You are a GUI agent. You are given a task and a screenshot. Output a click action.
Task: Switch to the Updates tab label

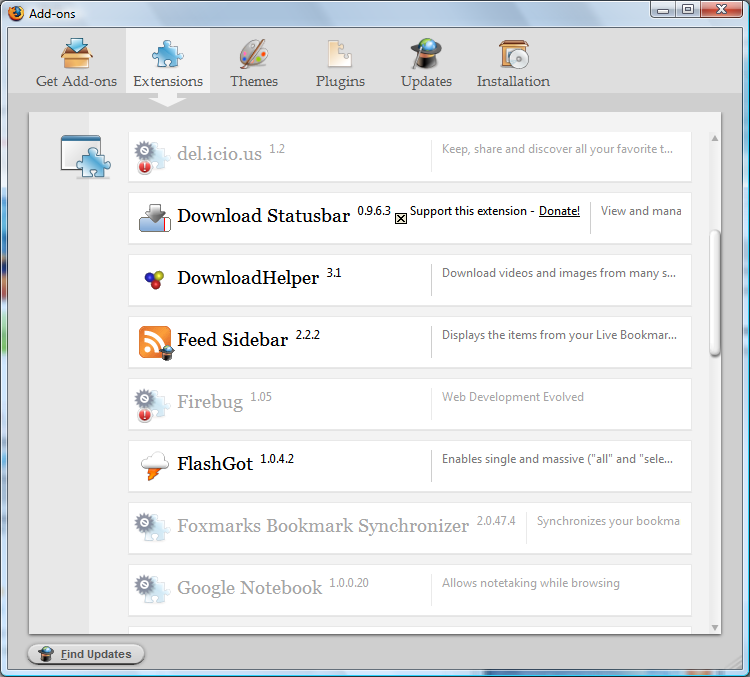[x=426, y=82]
